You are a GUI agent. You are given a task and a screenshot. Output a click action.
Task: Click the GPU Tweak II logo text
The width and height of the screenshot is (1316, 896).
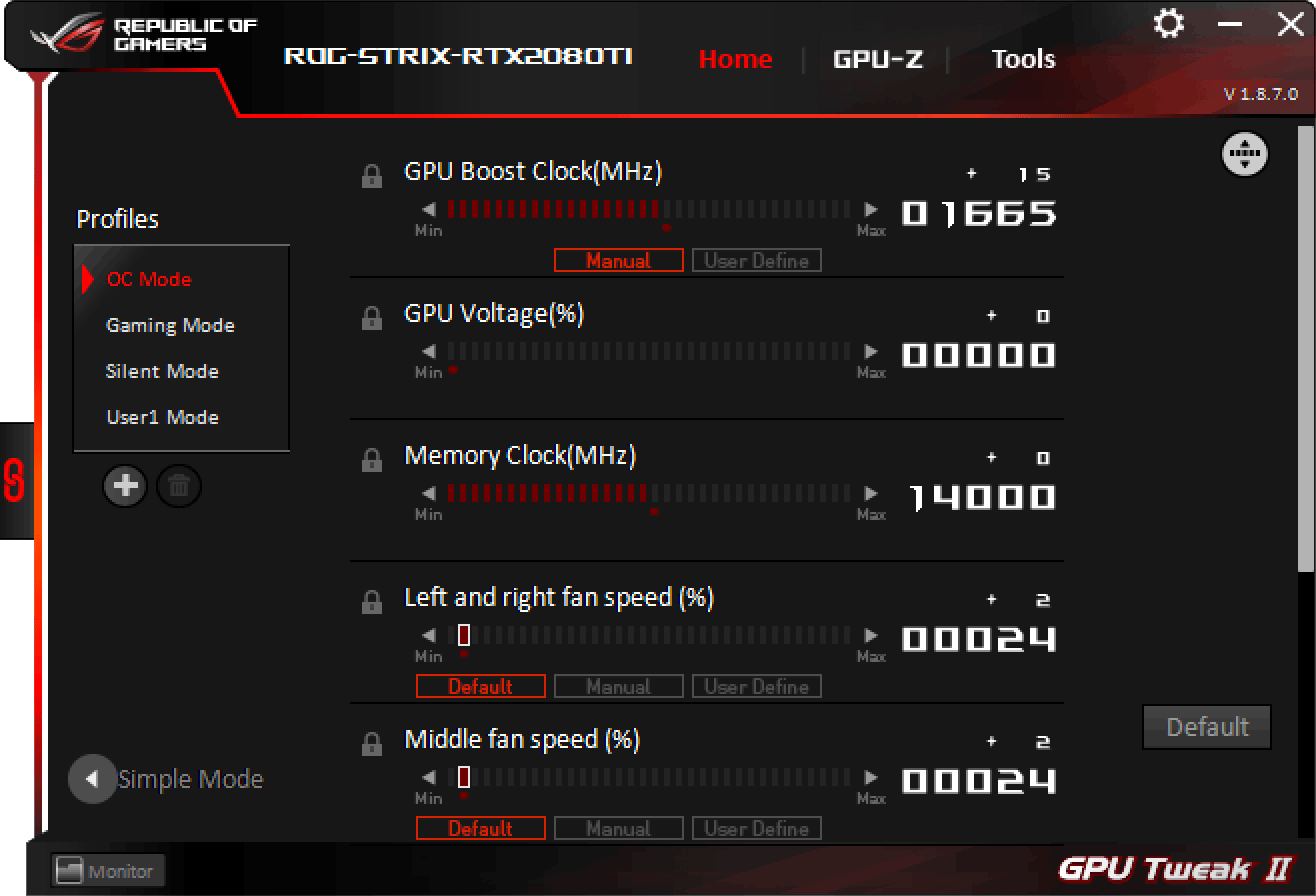(1175, 869)
